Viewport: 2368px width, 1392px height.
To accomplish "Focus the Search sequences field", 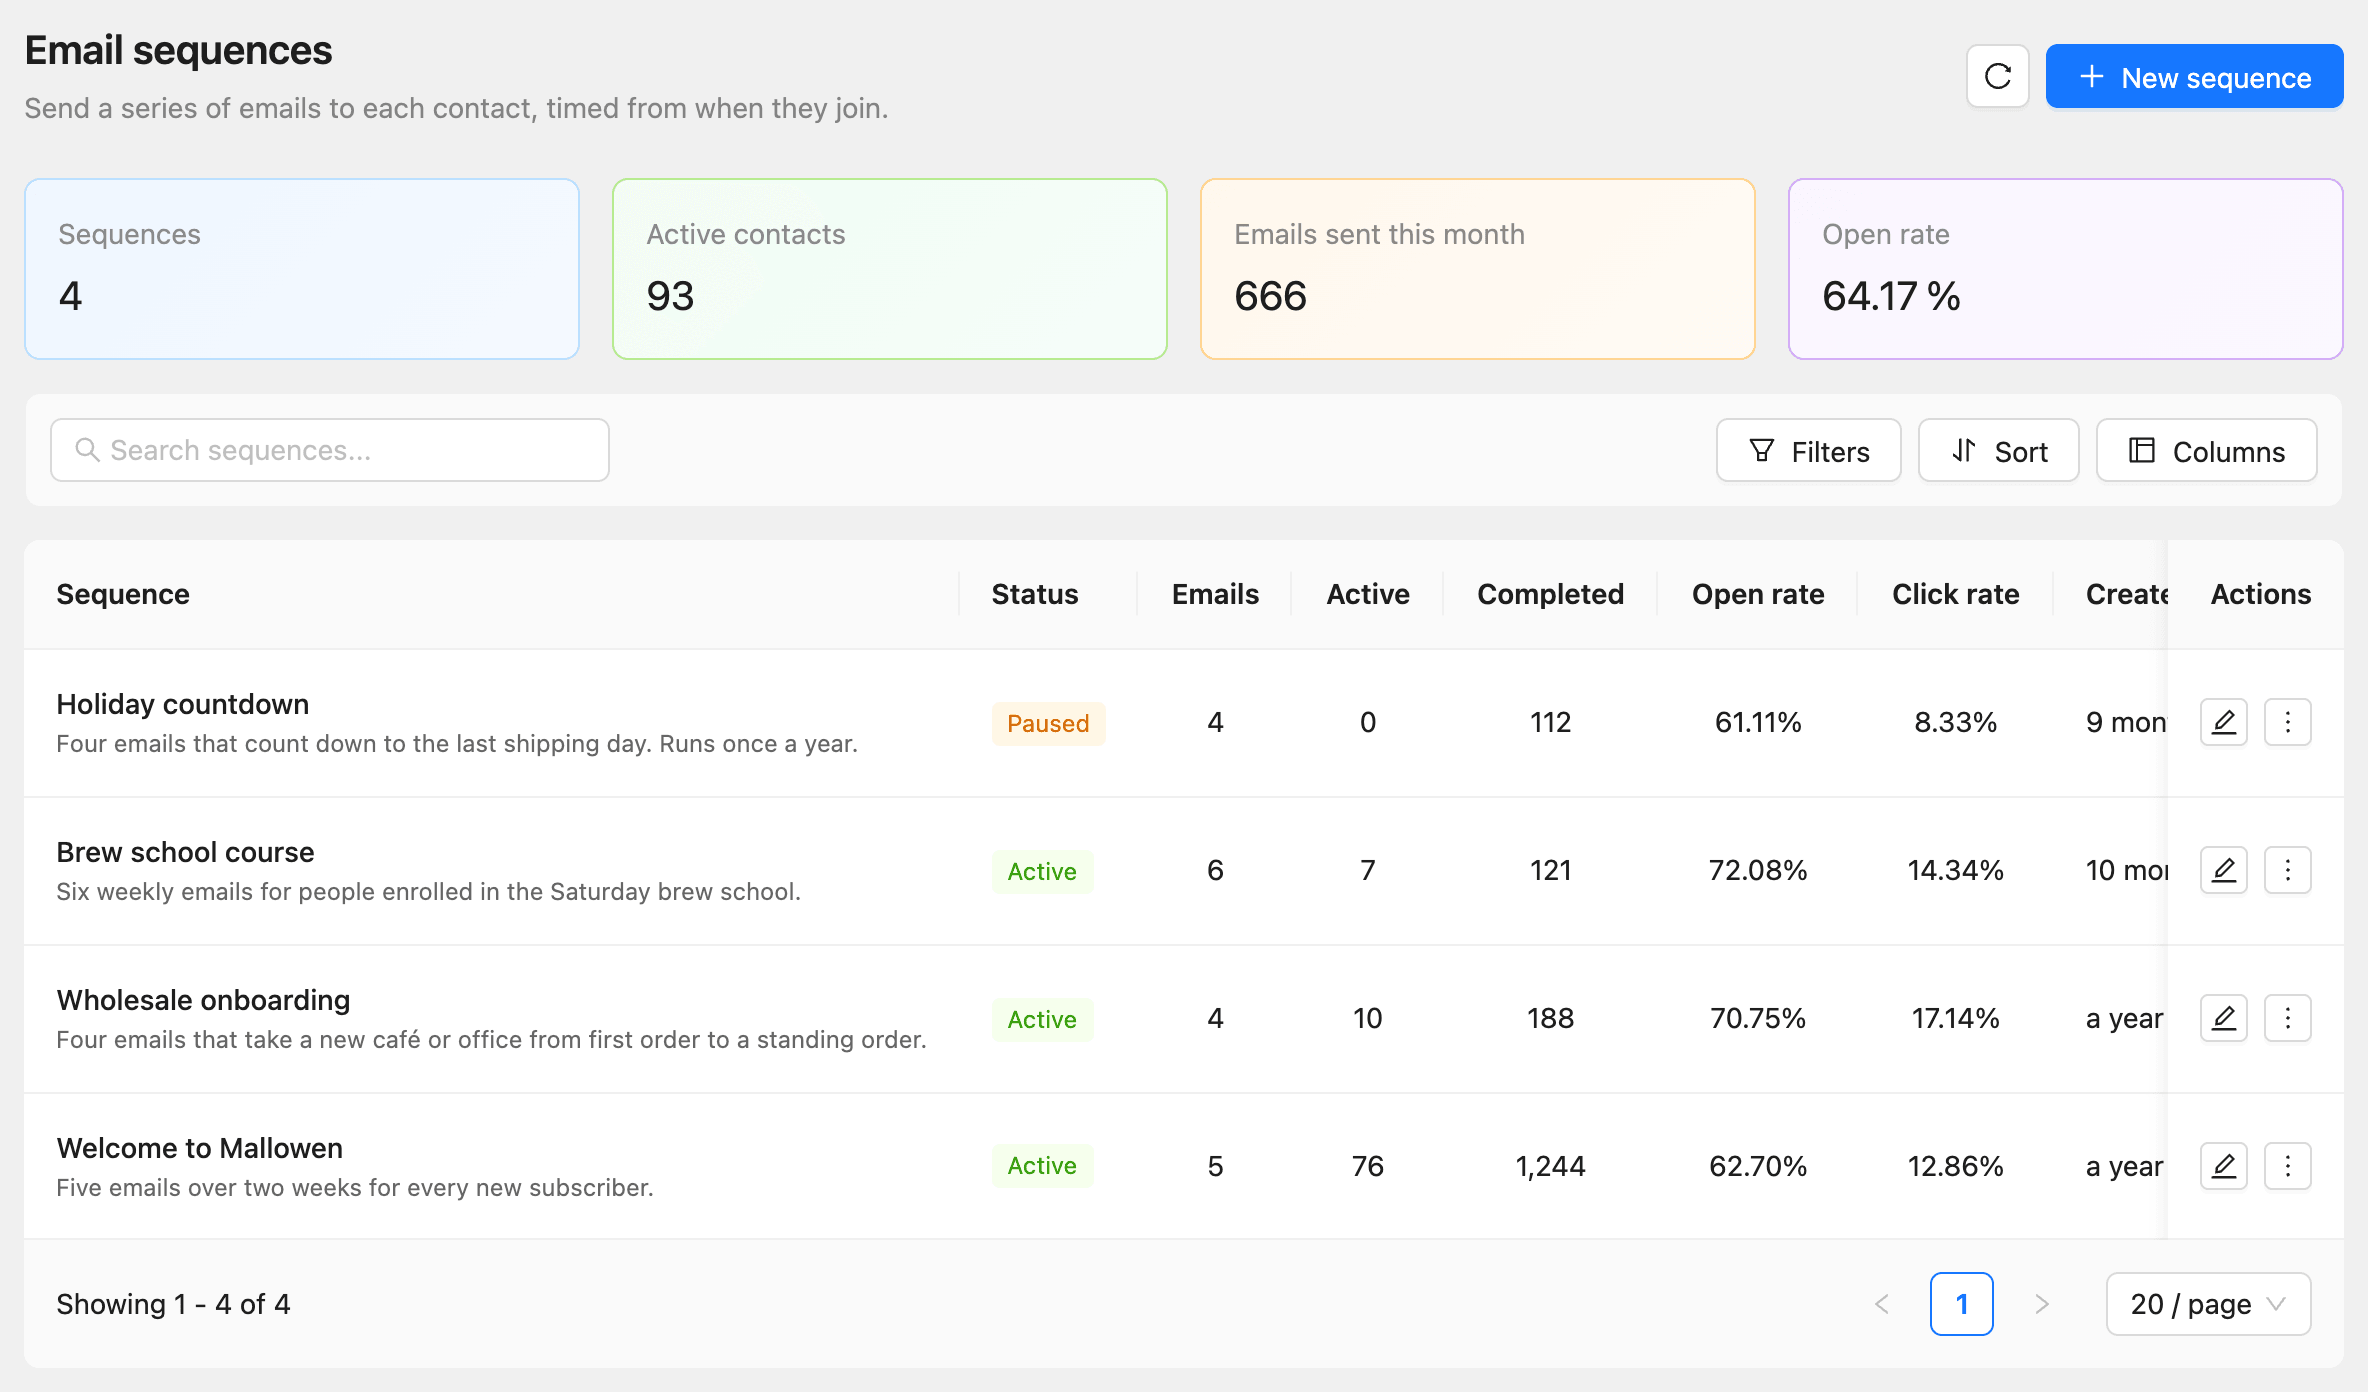I will (330, 450).
